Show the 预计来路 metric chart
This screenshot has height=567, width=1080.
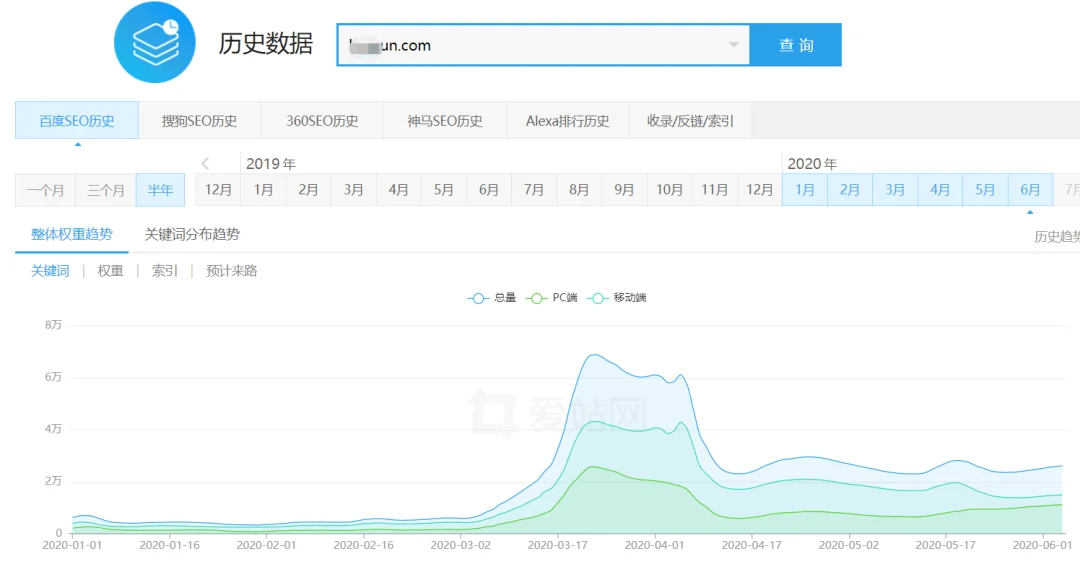231,271
